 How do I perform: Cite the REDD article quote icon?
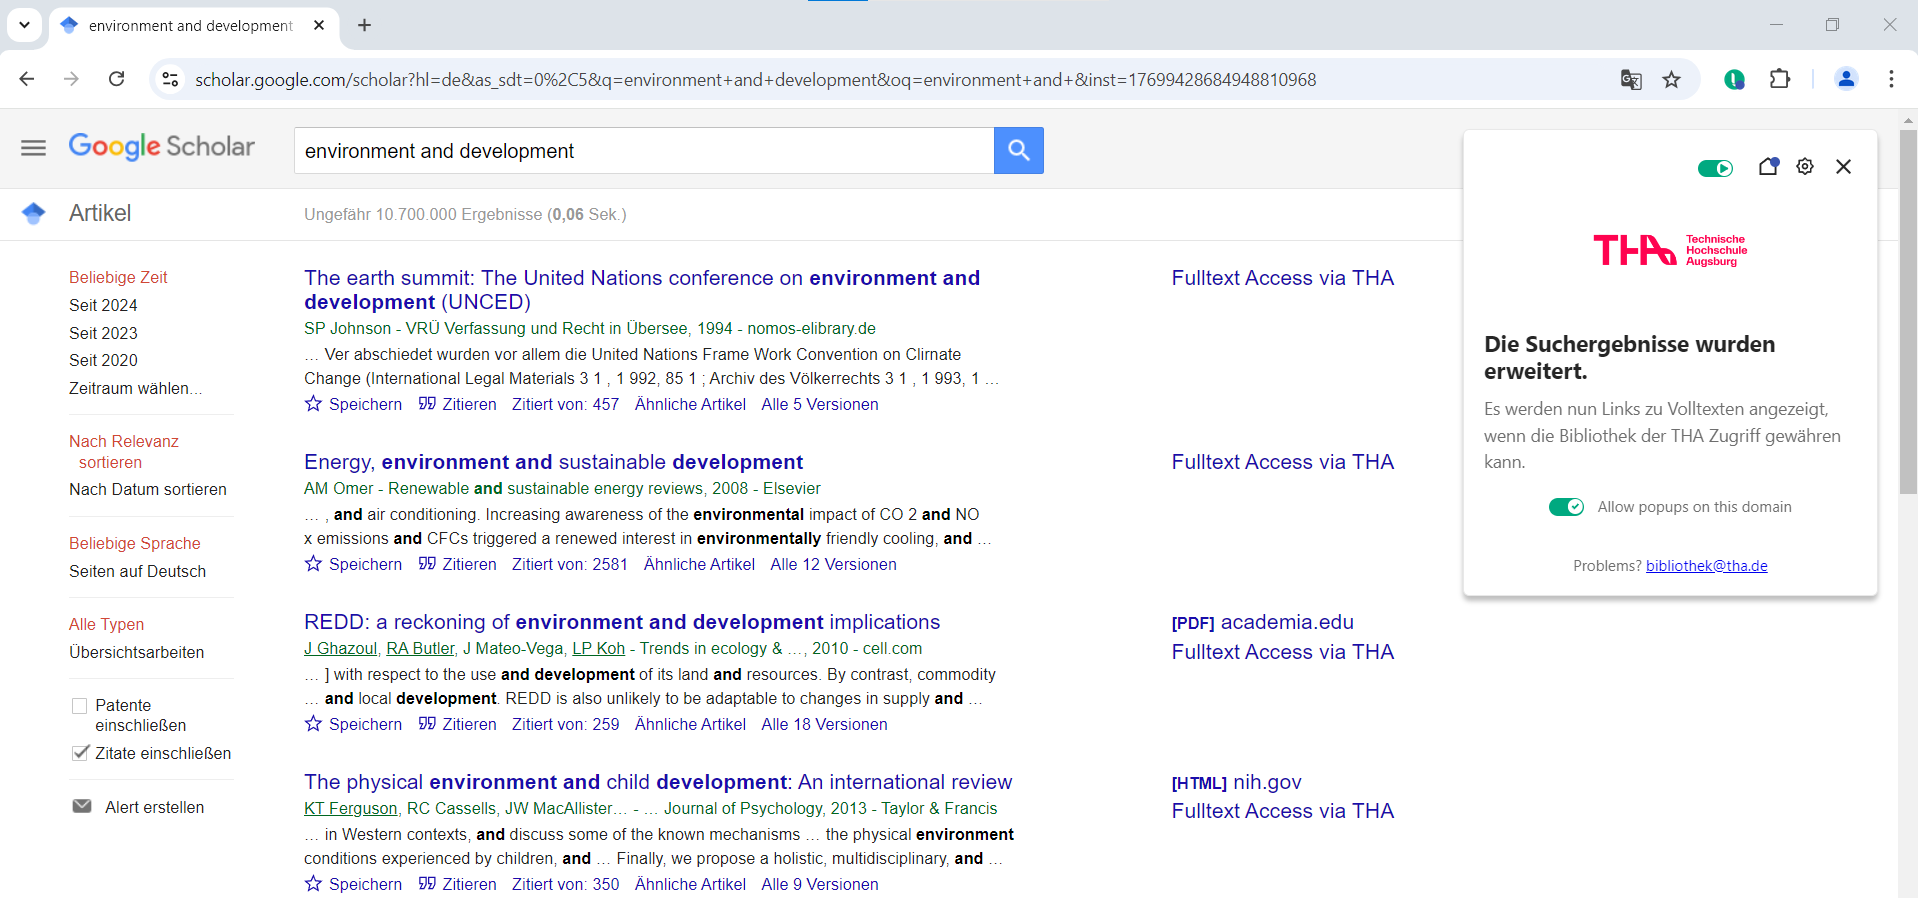(x=427, y=724)
